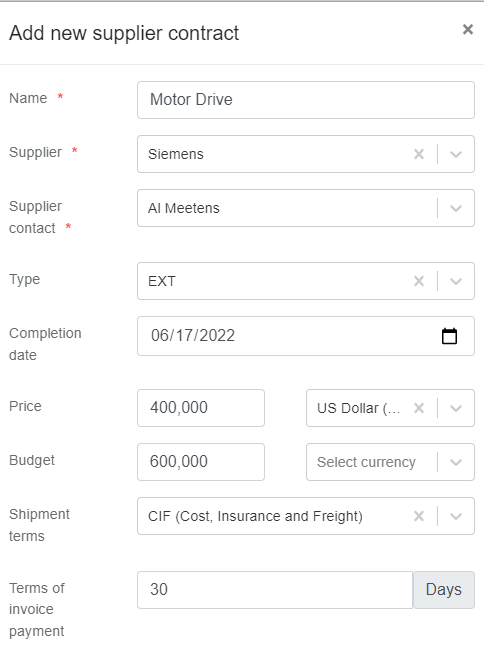The width and height of the screenshot is (484, 663).
Task: Edit the Budget amount field
Action: (x=201, y=462)
